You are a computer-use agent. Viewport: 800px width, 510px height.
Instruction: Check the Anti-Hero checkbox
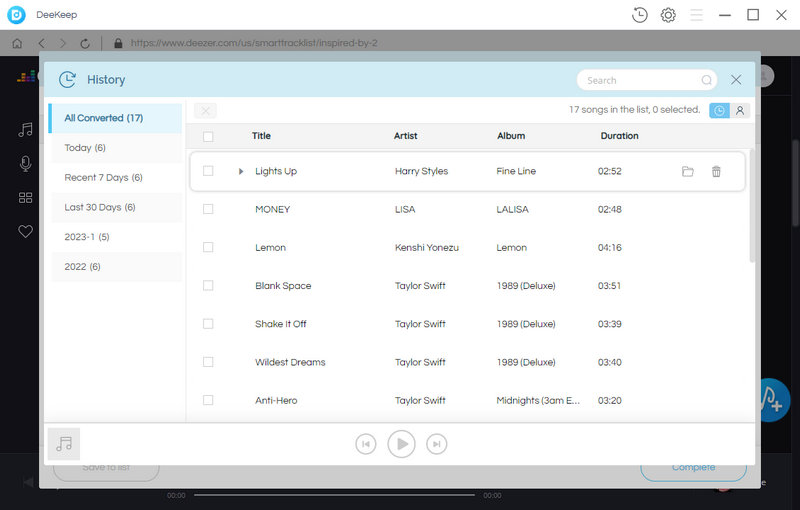point(208,400)
